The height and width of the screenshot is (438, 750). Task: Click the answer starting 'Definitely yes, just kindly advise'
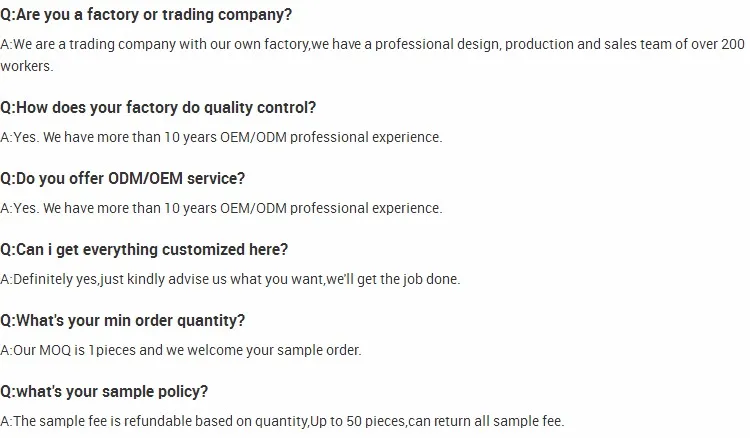tap(230, 279)
